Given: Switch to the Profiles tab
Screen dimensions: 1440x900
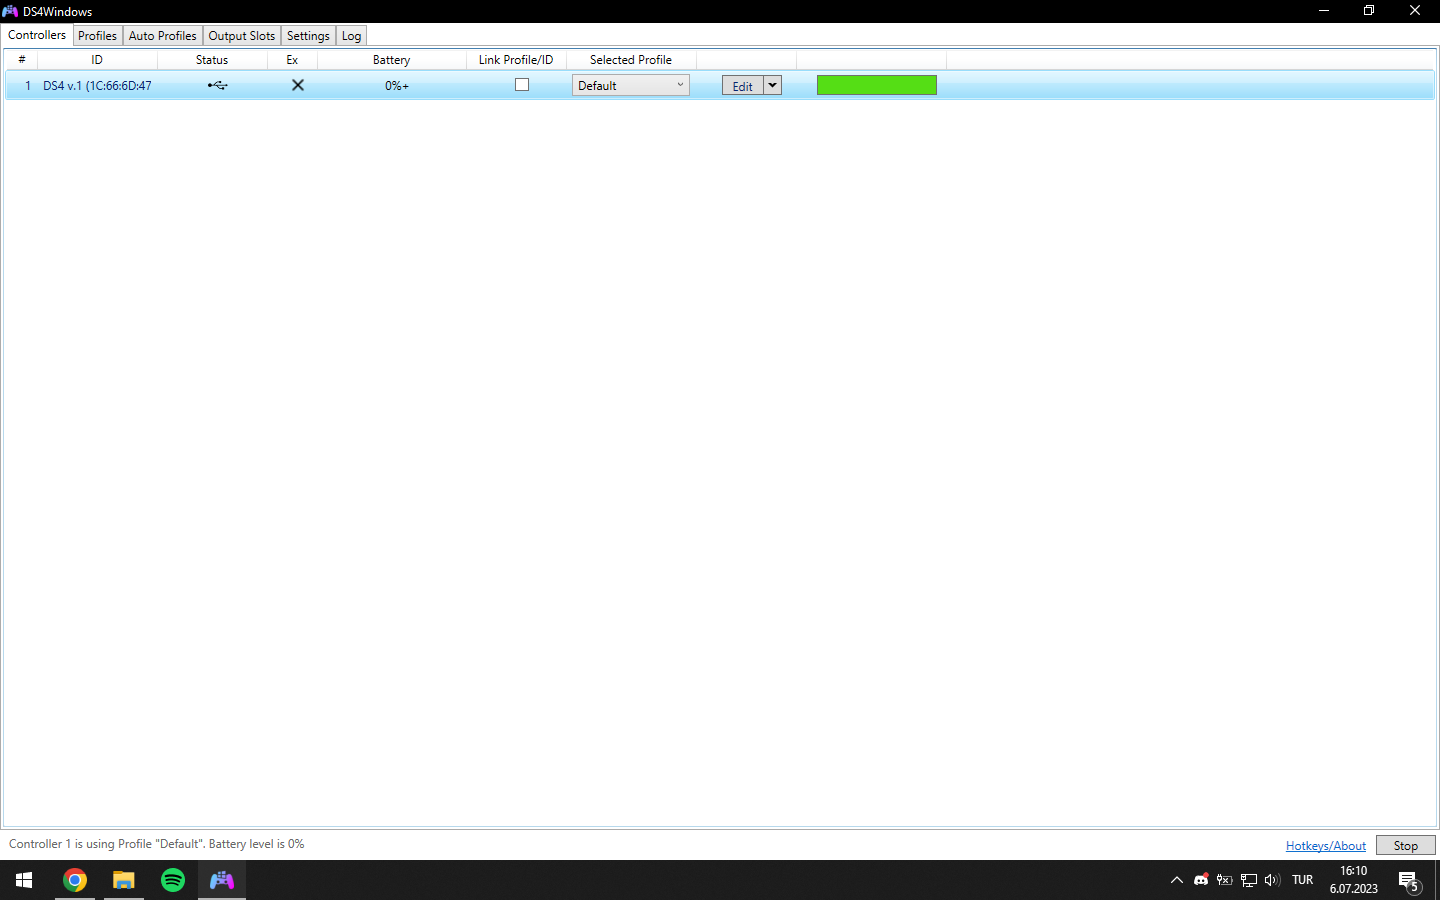Looking at the screenshot, I should 97,36.
